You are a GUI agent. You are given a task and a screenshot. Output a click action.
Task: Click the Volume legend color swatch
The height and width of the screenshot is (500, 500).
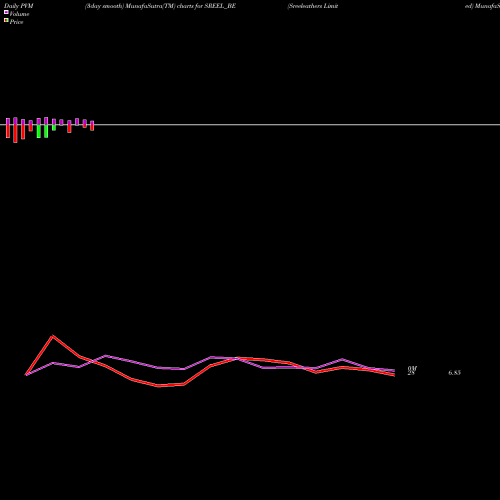[x=6, y=12]
